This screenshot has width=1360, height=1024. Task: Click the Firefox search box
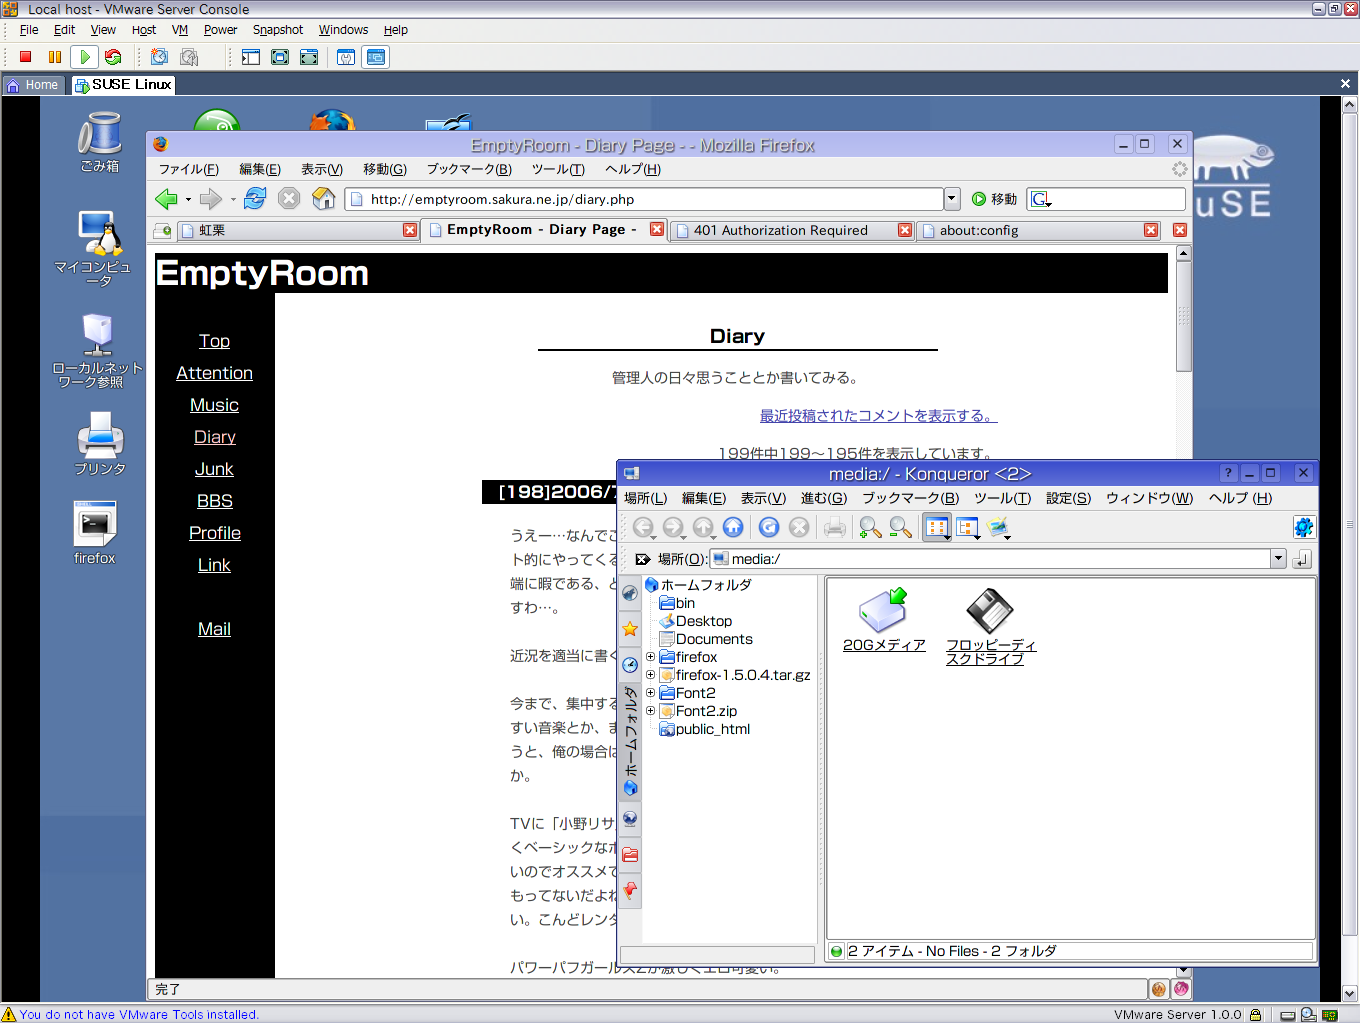1107,199
